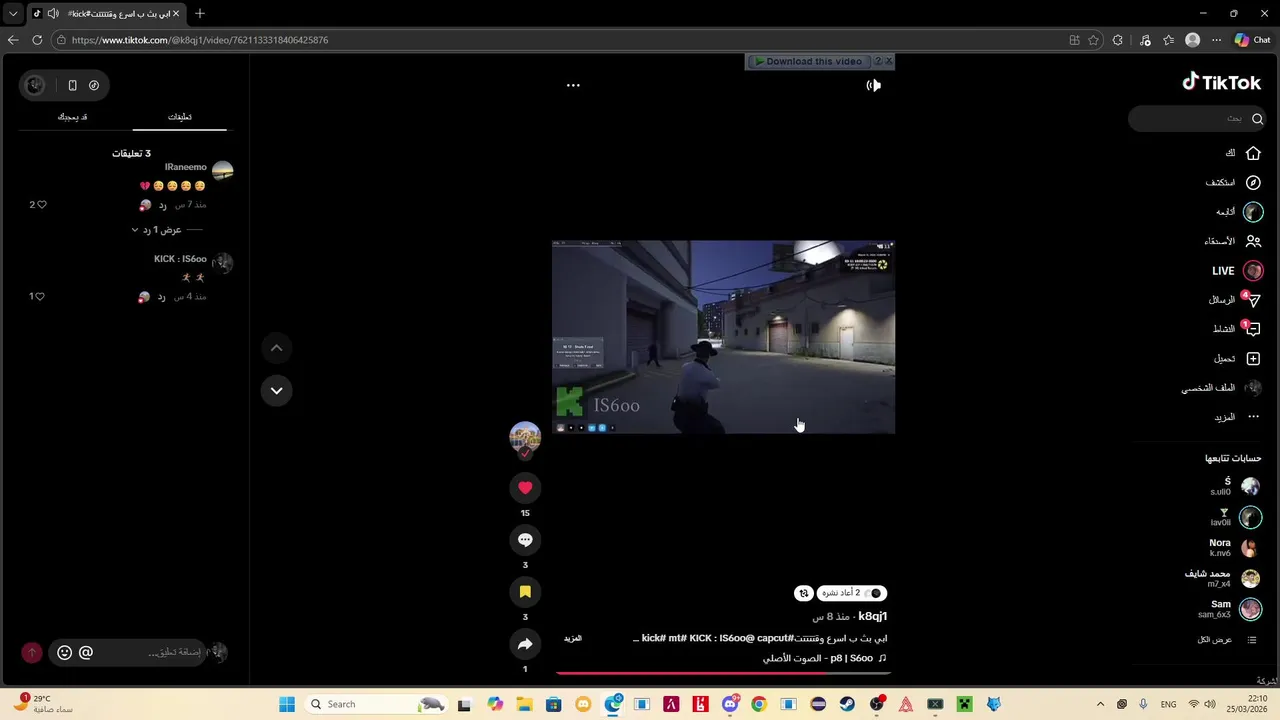Click the TikTok-note icon in top-left pill
This screenshot has height=720, width=1280.
(x=94, y=85)
